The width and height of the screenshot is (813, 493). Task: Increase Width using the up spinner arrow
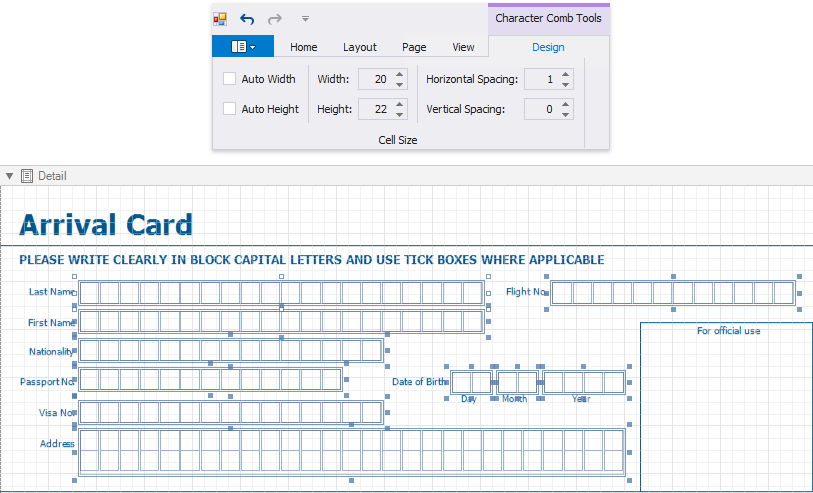400,74
